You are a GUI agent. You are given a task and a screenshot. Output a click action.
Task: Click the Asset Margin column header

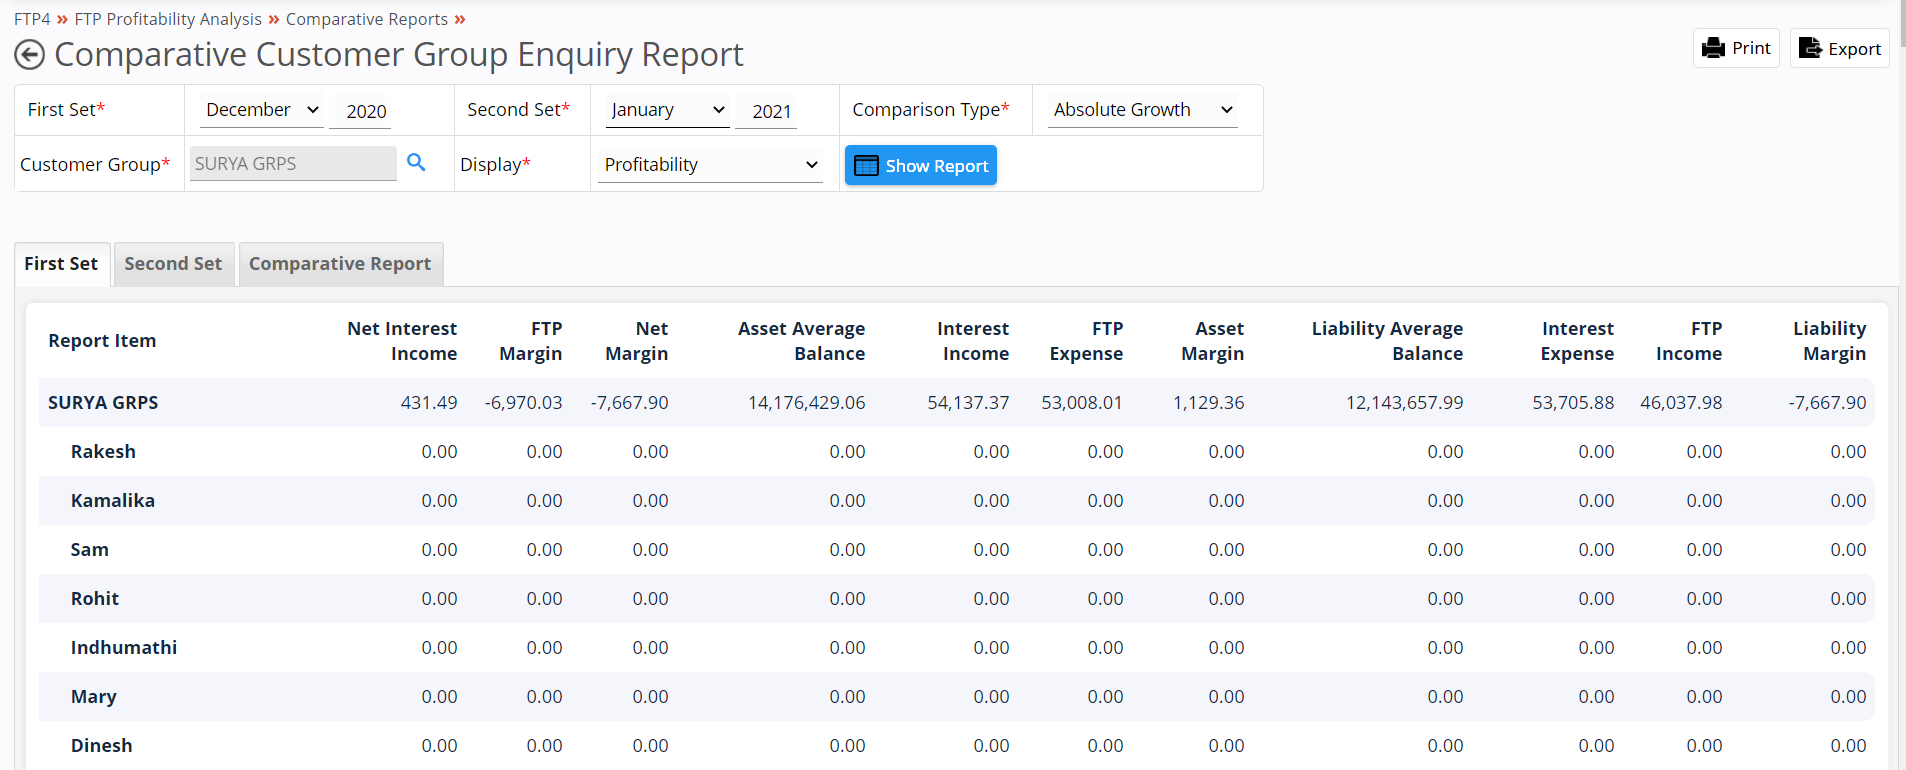[x=1212, y=341]
